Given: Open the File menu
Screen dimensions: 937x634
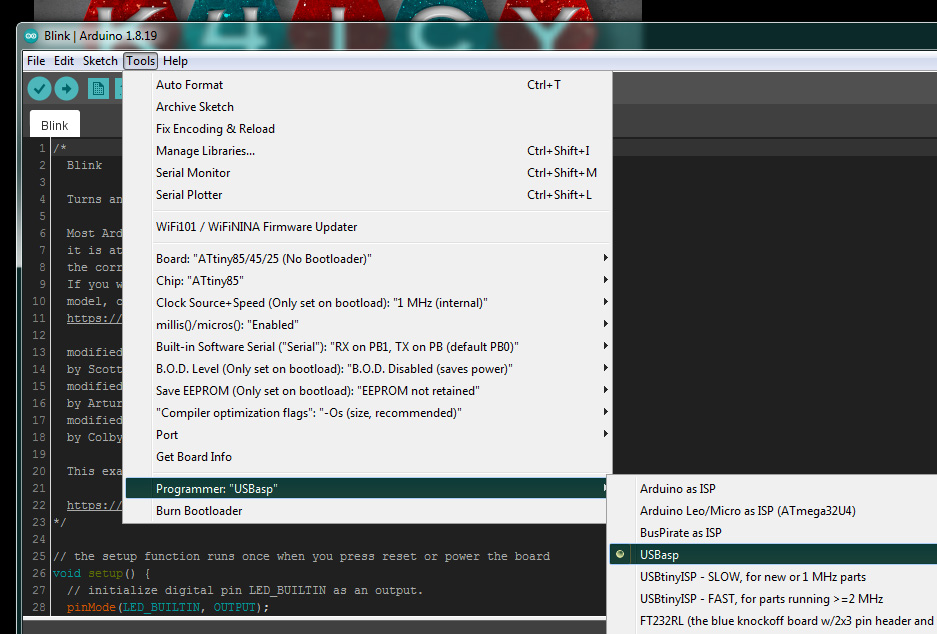Looking at the screenshot, I should coord(36,61).
